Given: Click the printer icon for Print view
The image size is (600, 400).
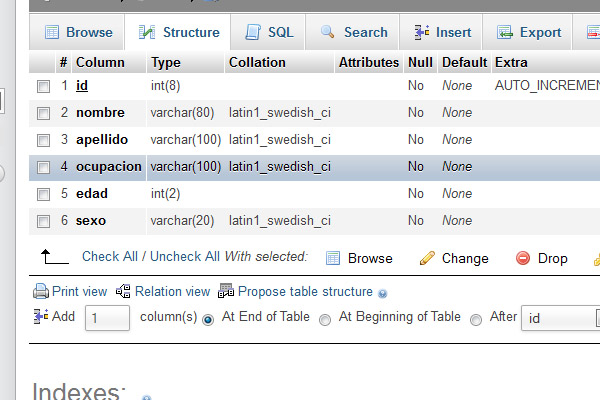Looking at the screenshot, I should [41, 292].
